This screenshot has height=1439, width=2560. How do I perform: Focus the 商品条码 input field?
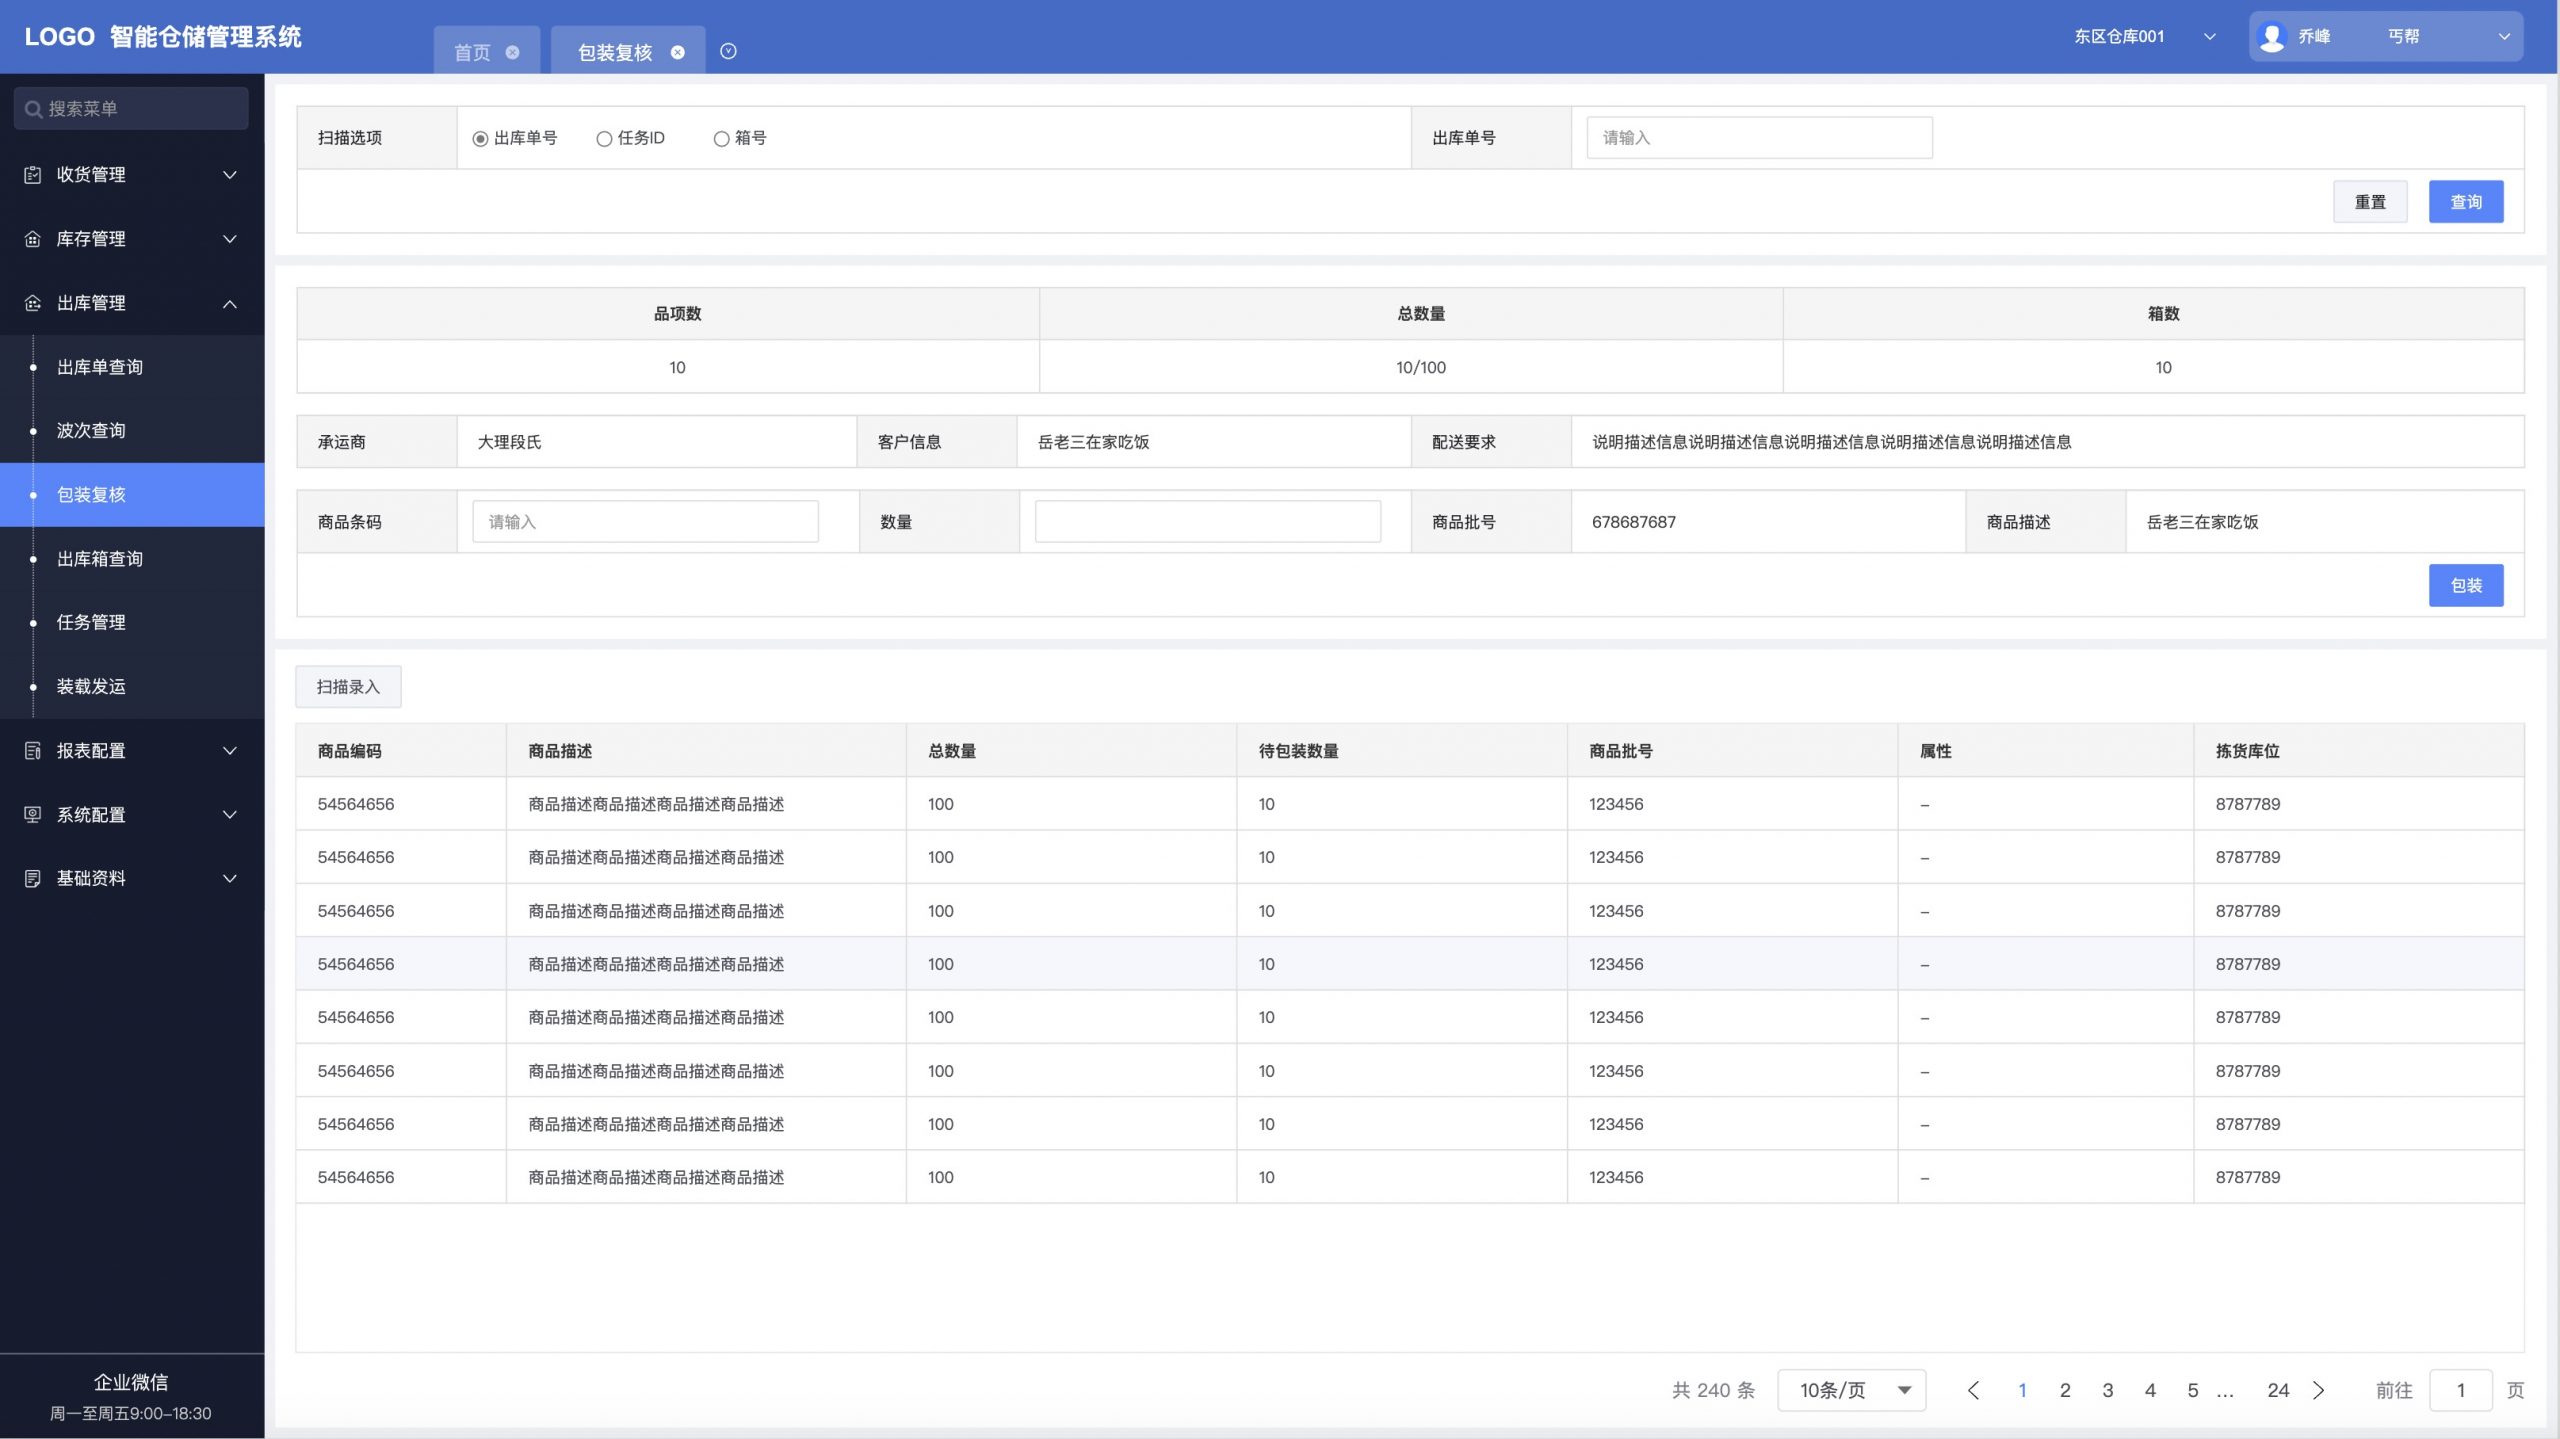pos(645,522)
